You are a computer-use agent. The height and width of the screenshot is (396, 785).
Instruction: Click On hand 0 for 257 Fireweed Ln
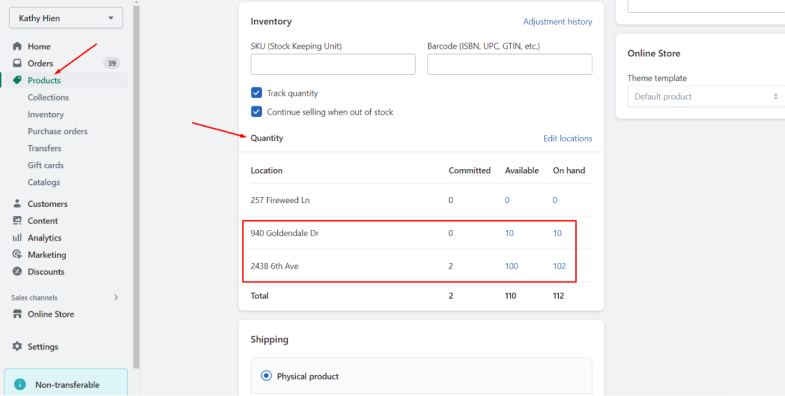555,200
